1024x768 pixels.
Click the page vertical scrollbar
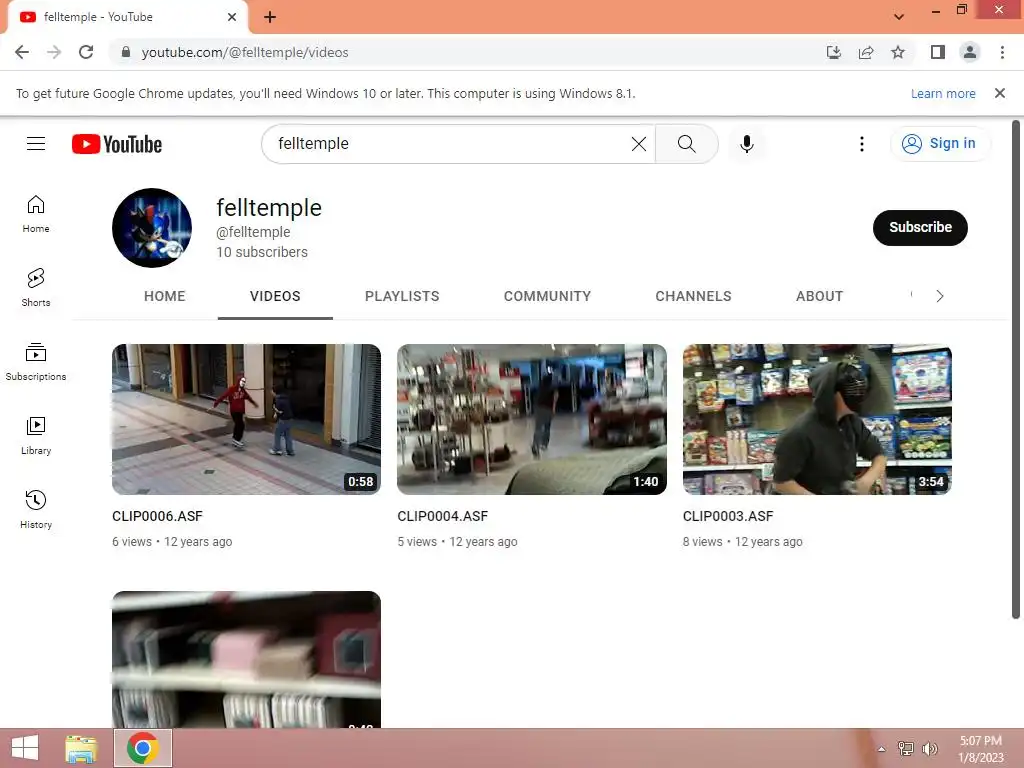click(1016, 369)
